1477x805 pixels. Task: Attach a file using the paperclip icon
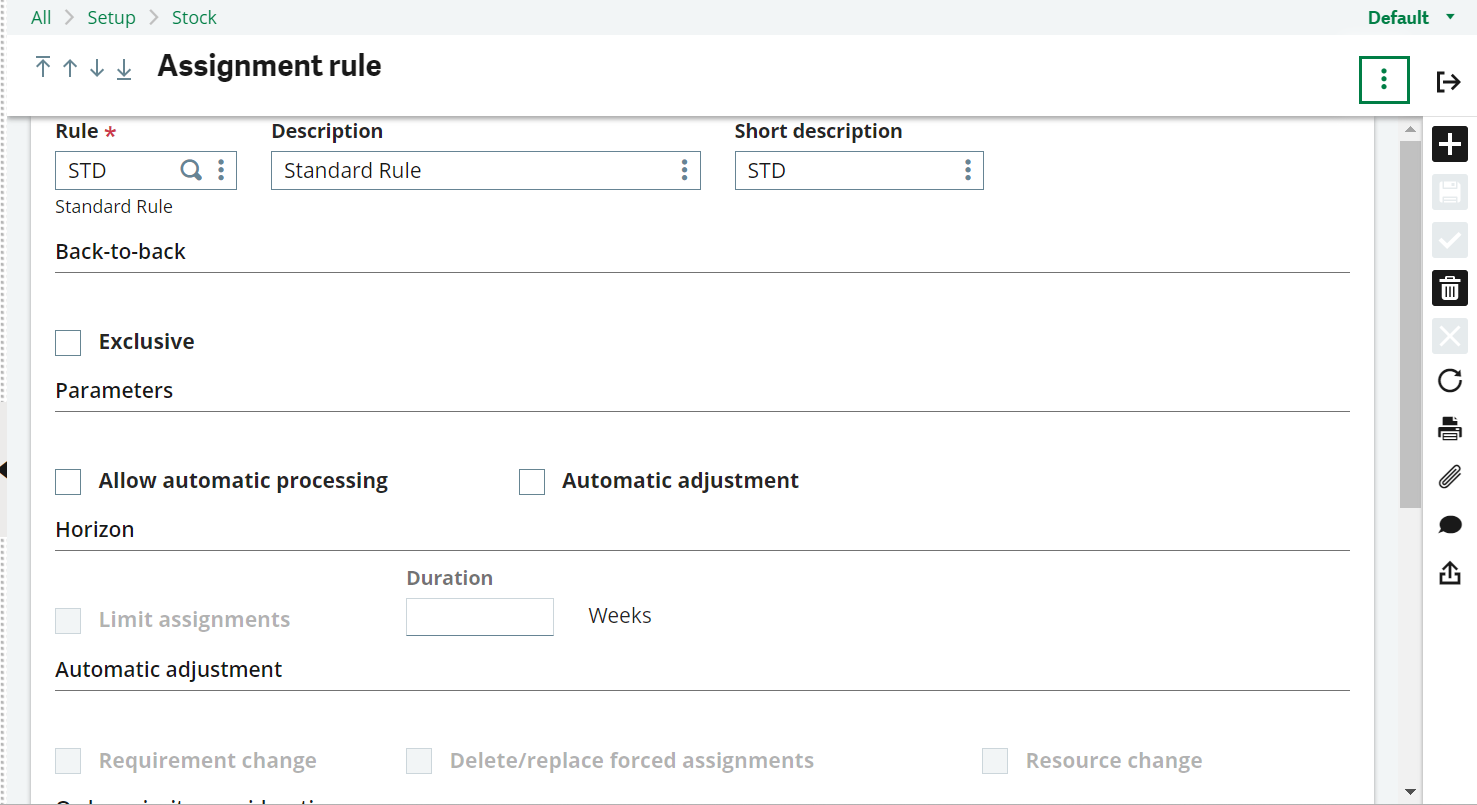click(x=1449, y=476)
